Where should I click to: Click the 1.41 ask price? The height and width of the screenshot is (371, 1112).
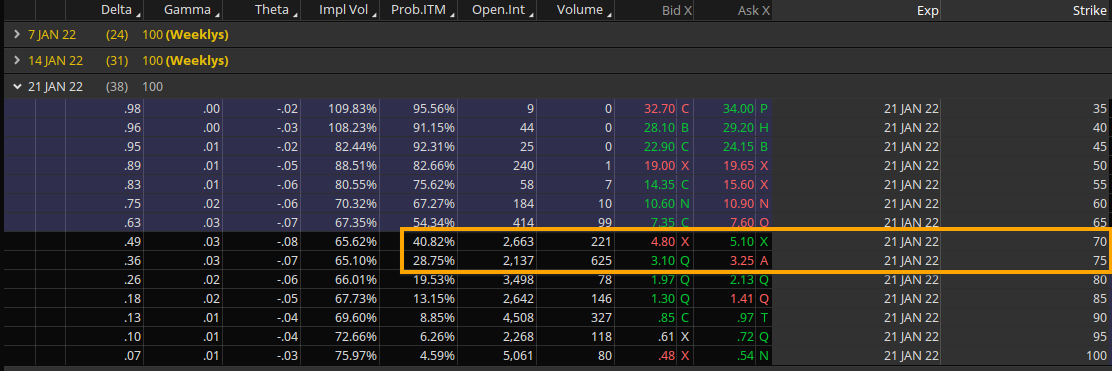pos(741,299)
